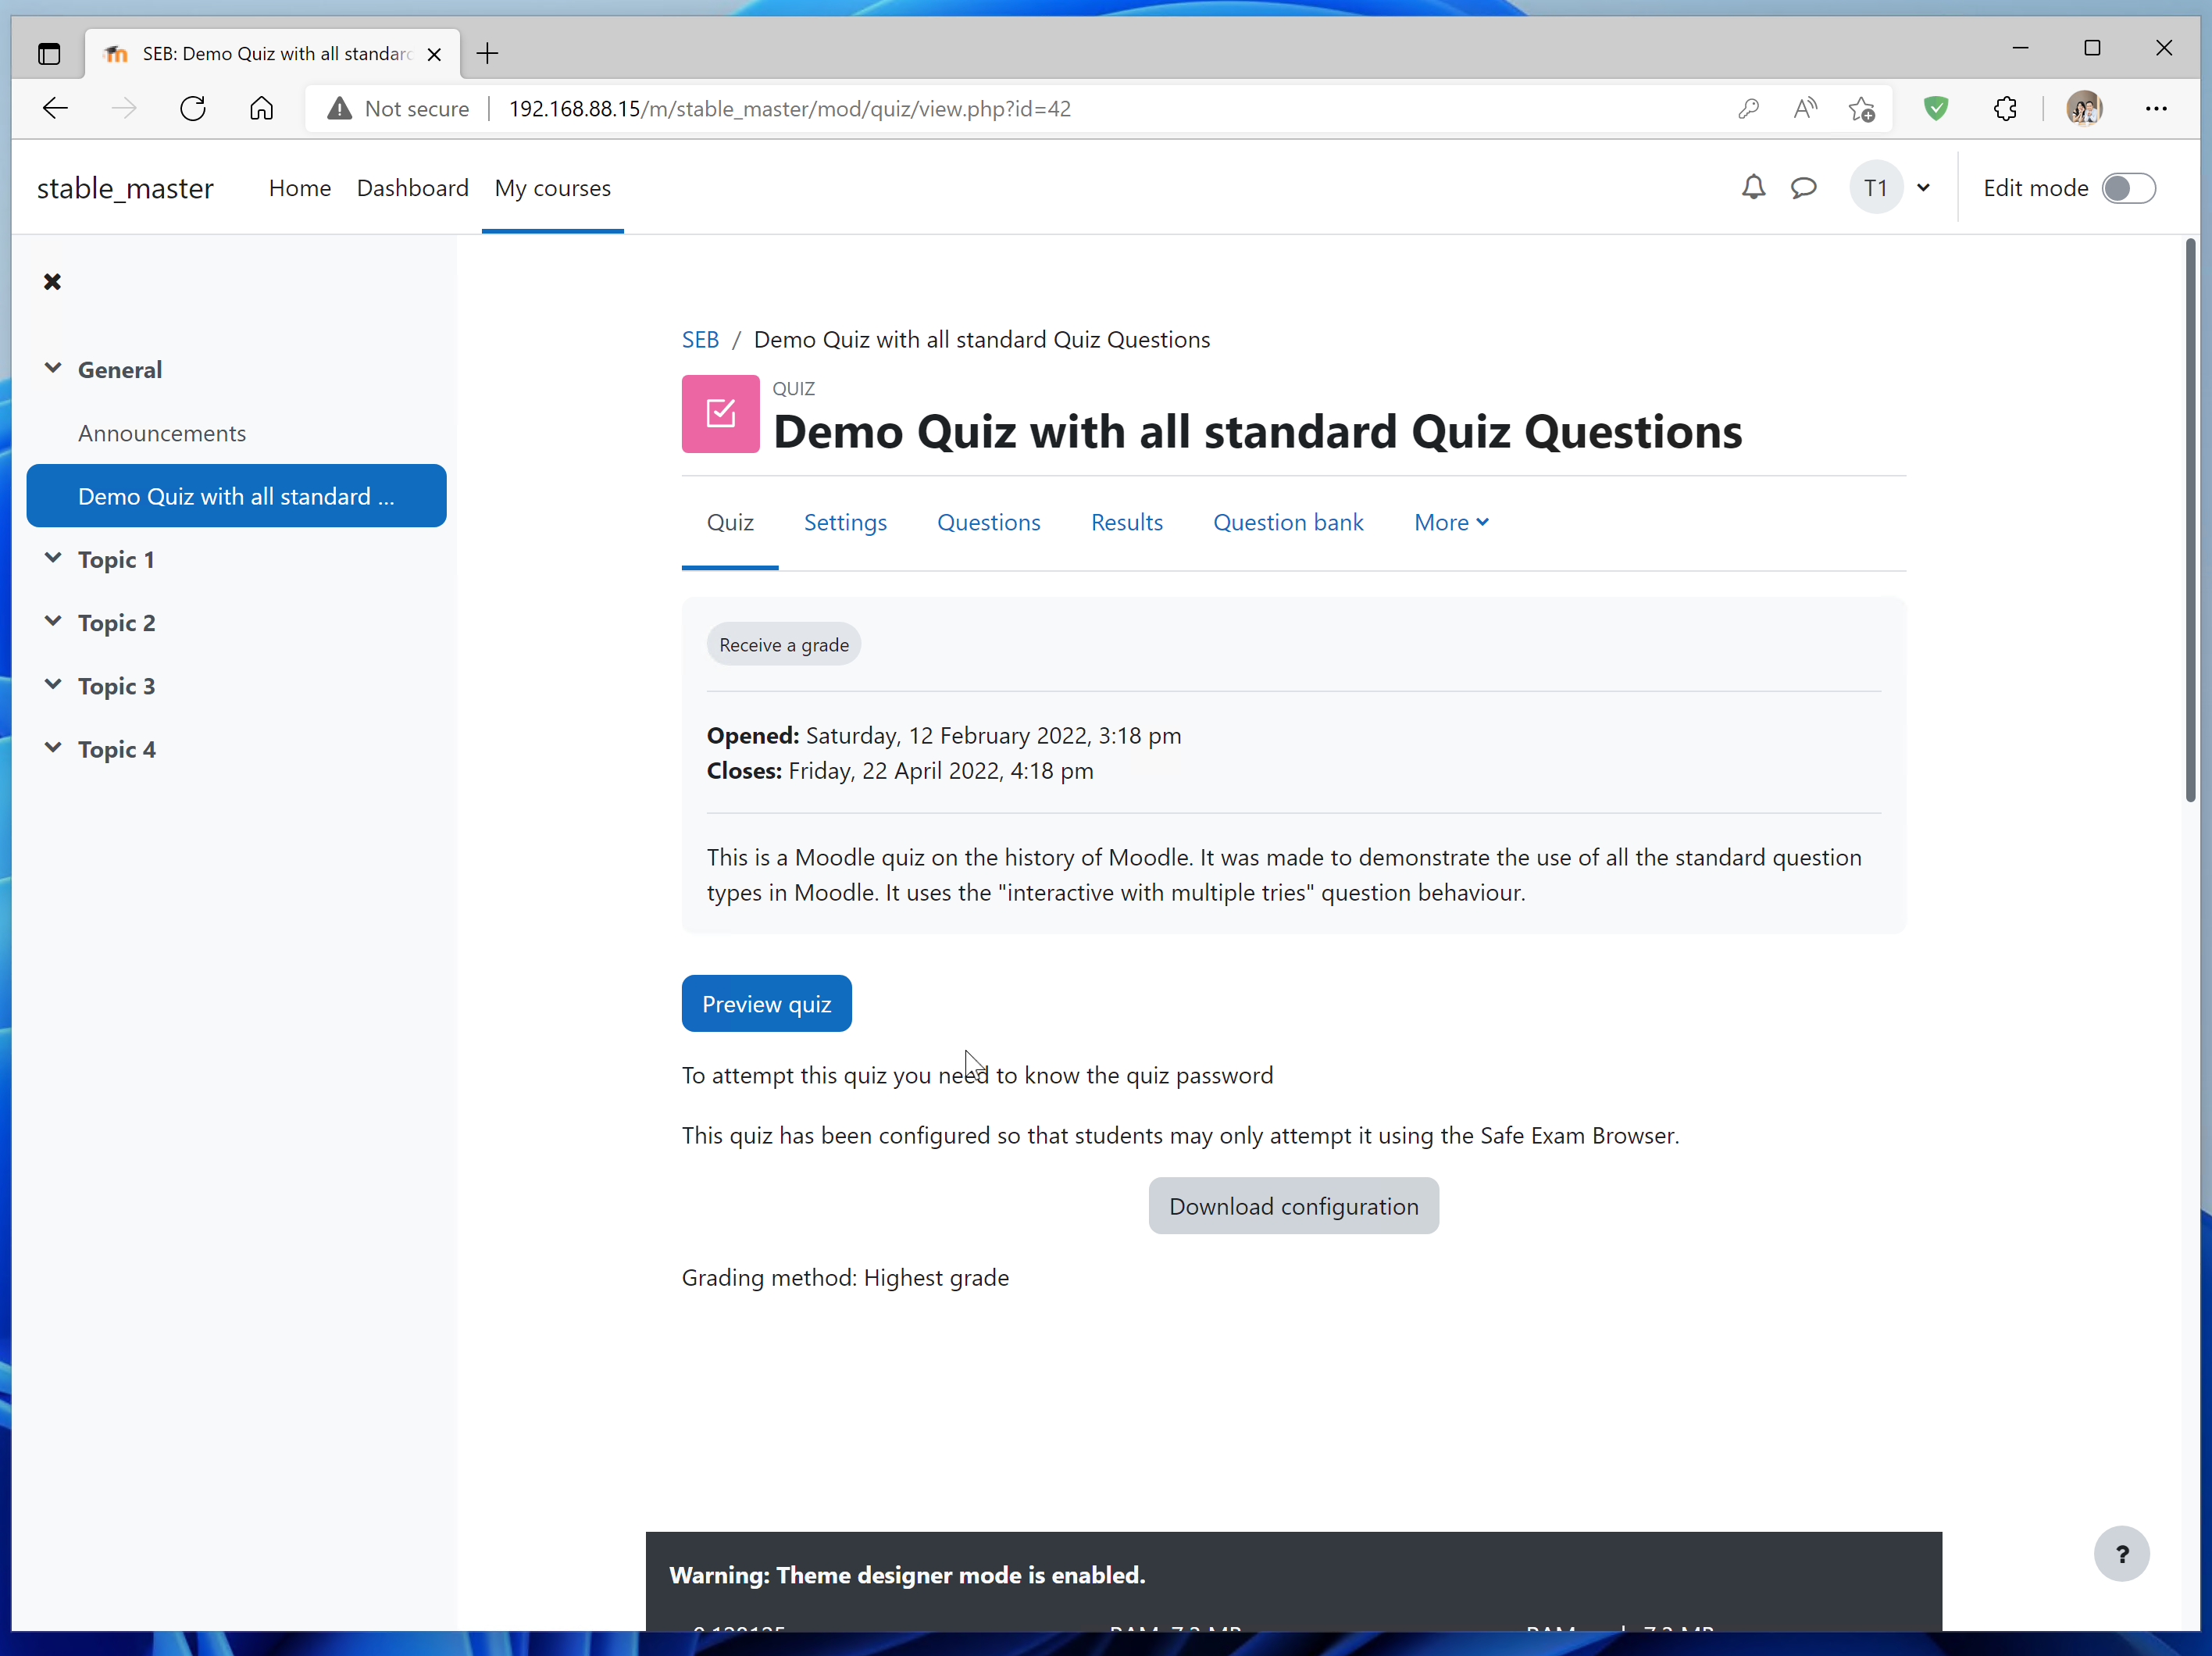The width and height of the screenshot is (2212, 1656).
Task: Click the browser forward arrow
Action: pyautogui.click(x=124, y=108)
